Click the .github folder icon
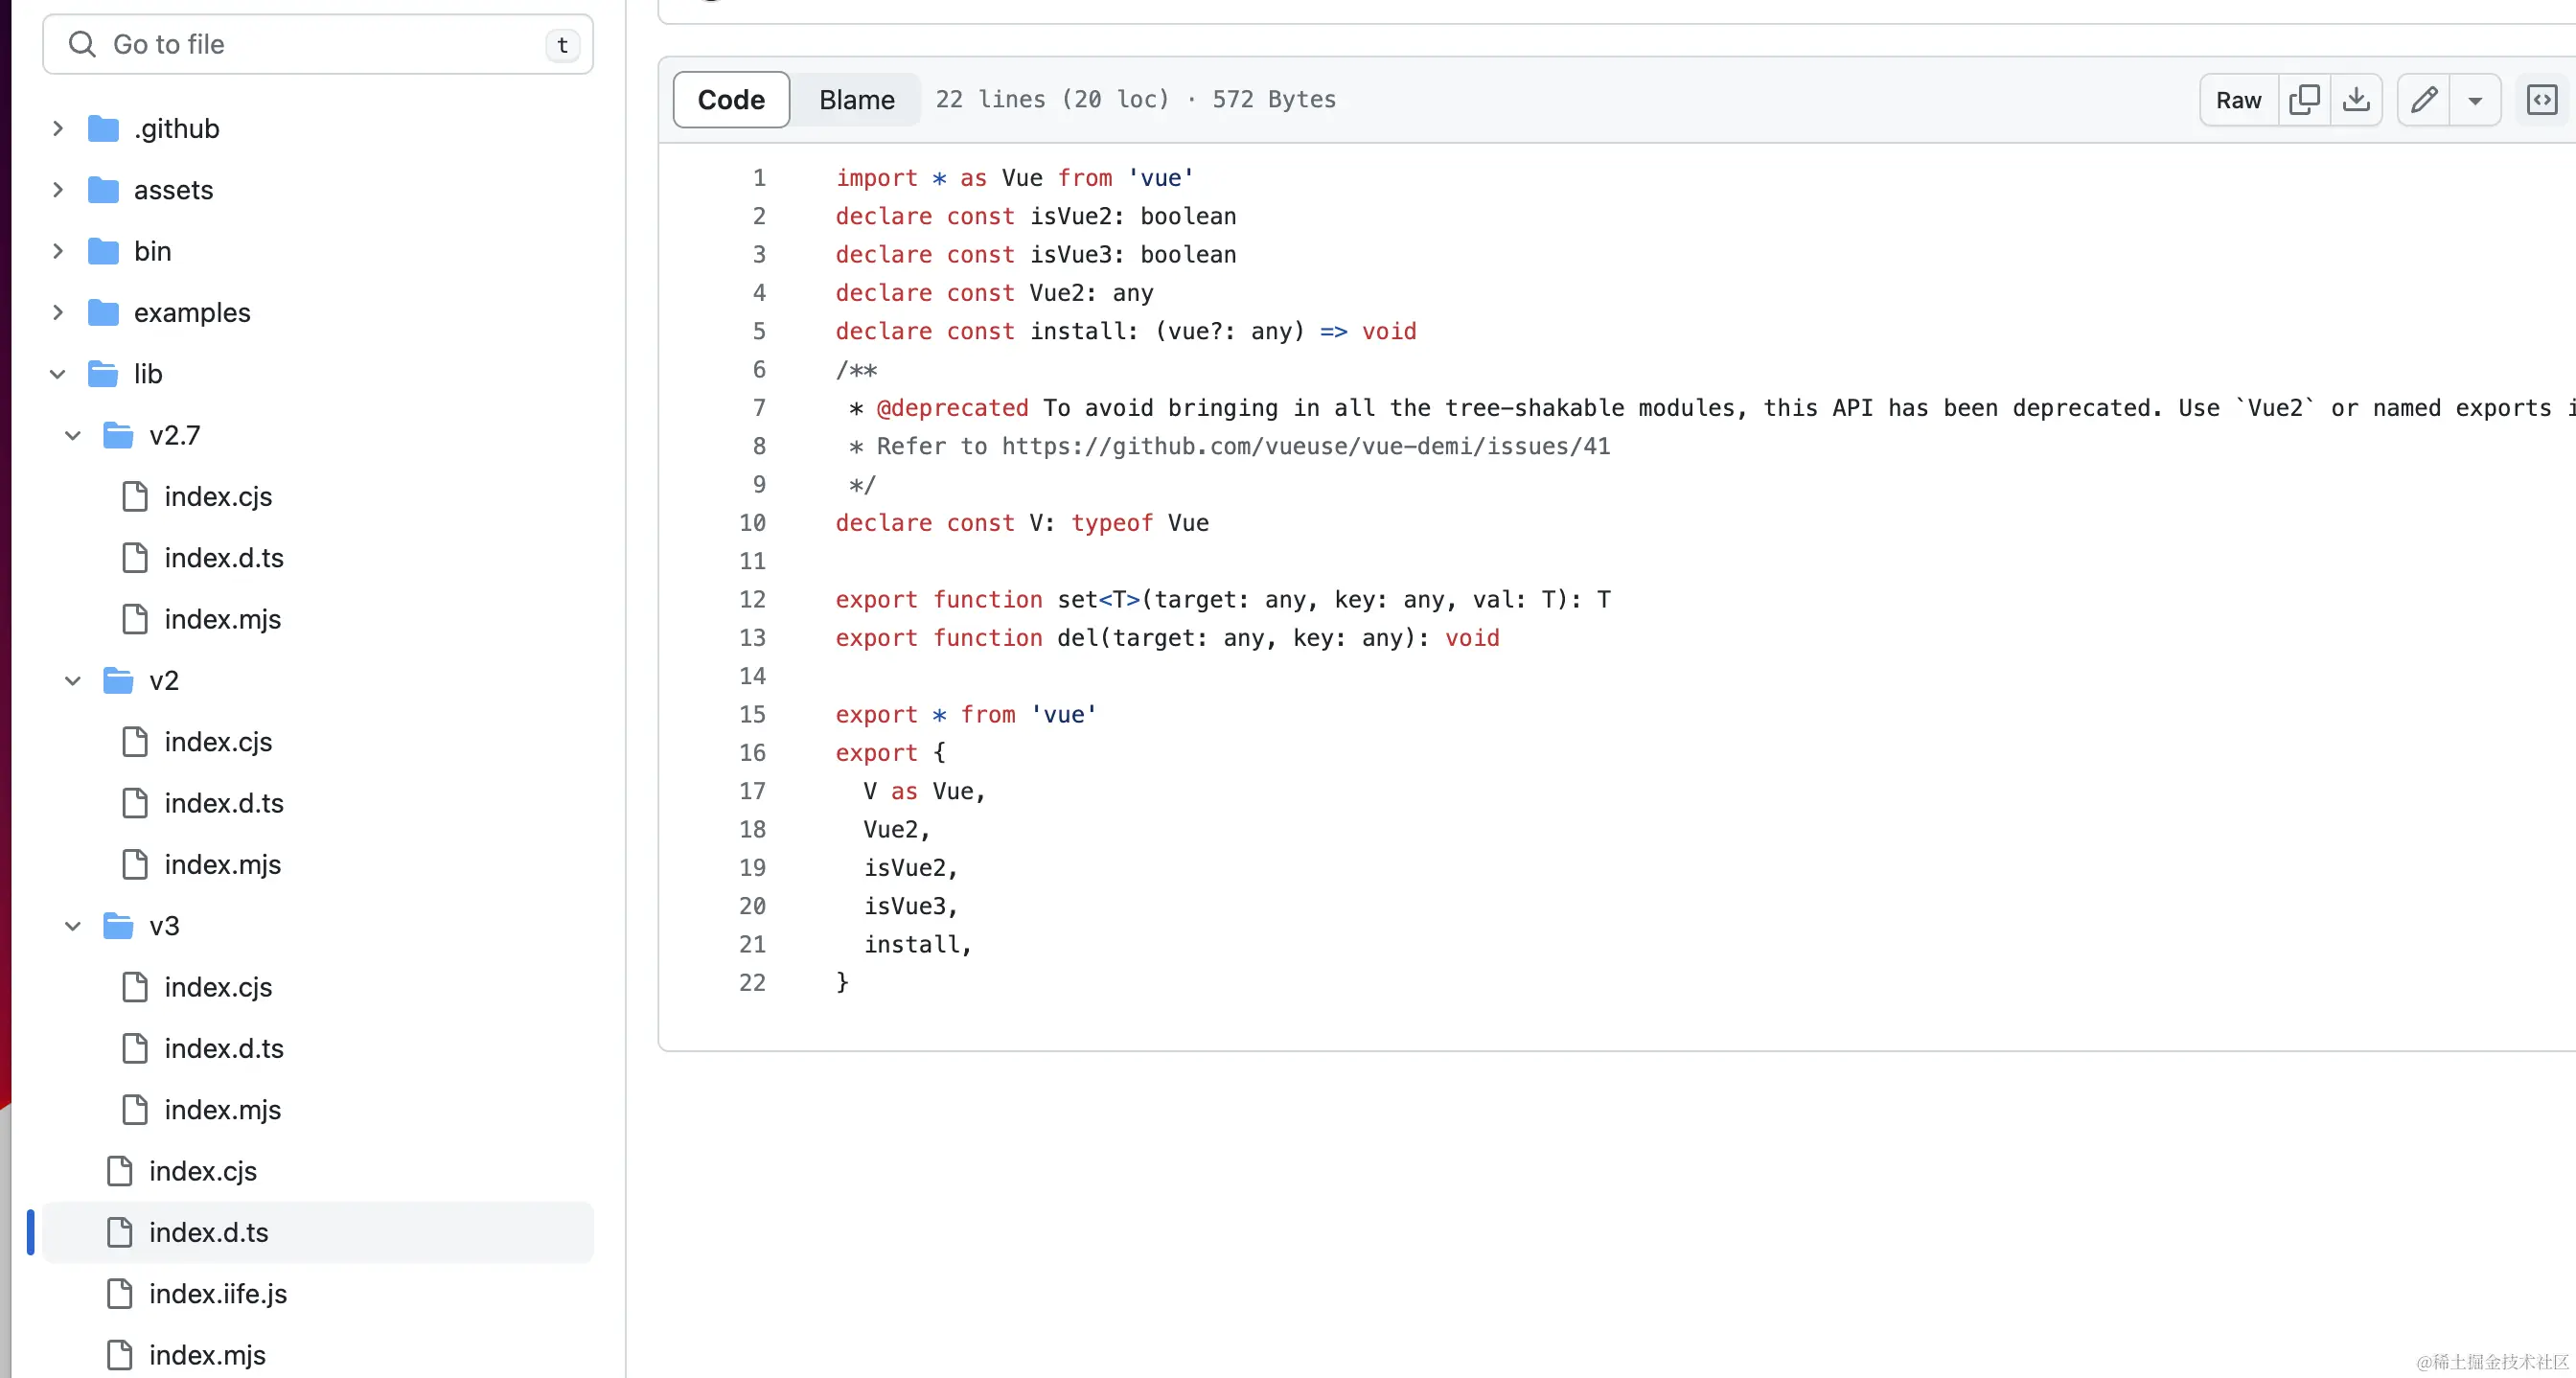 [x=103, y=129]
